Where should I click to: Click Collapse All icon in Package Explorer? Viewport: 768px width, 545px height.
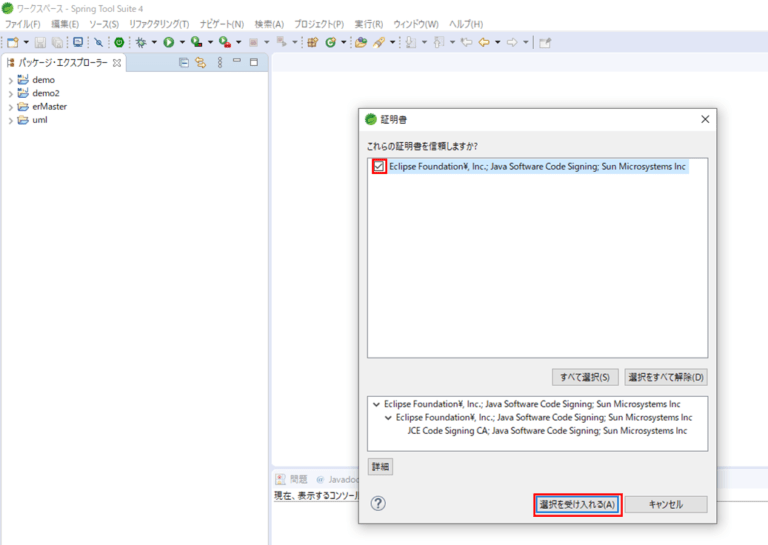[x=183, y=62]
